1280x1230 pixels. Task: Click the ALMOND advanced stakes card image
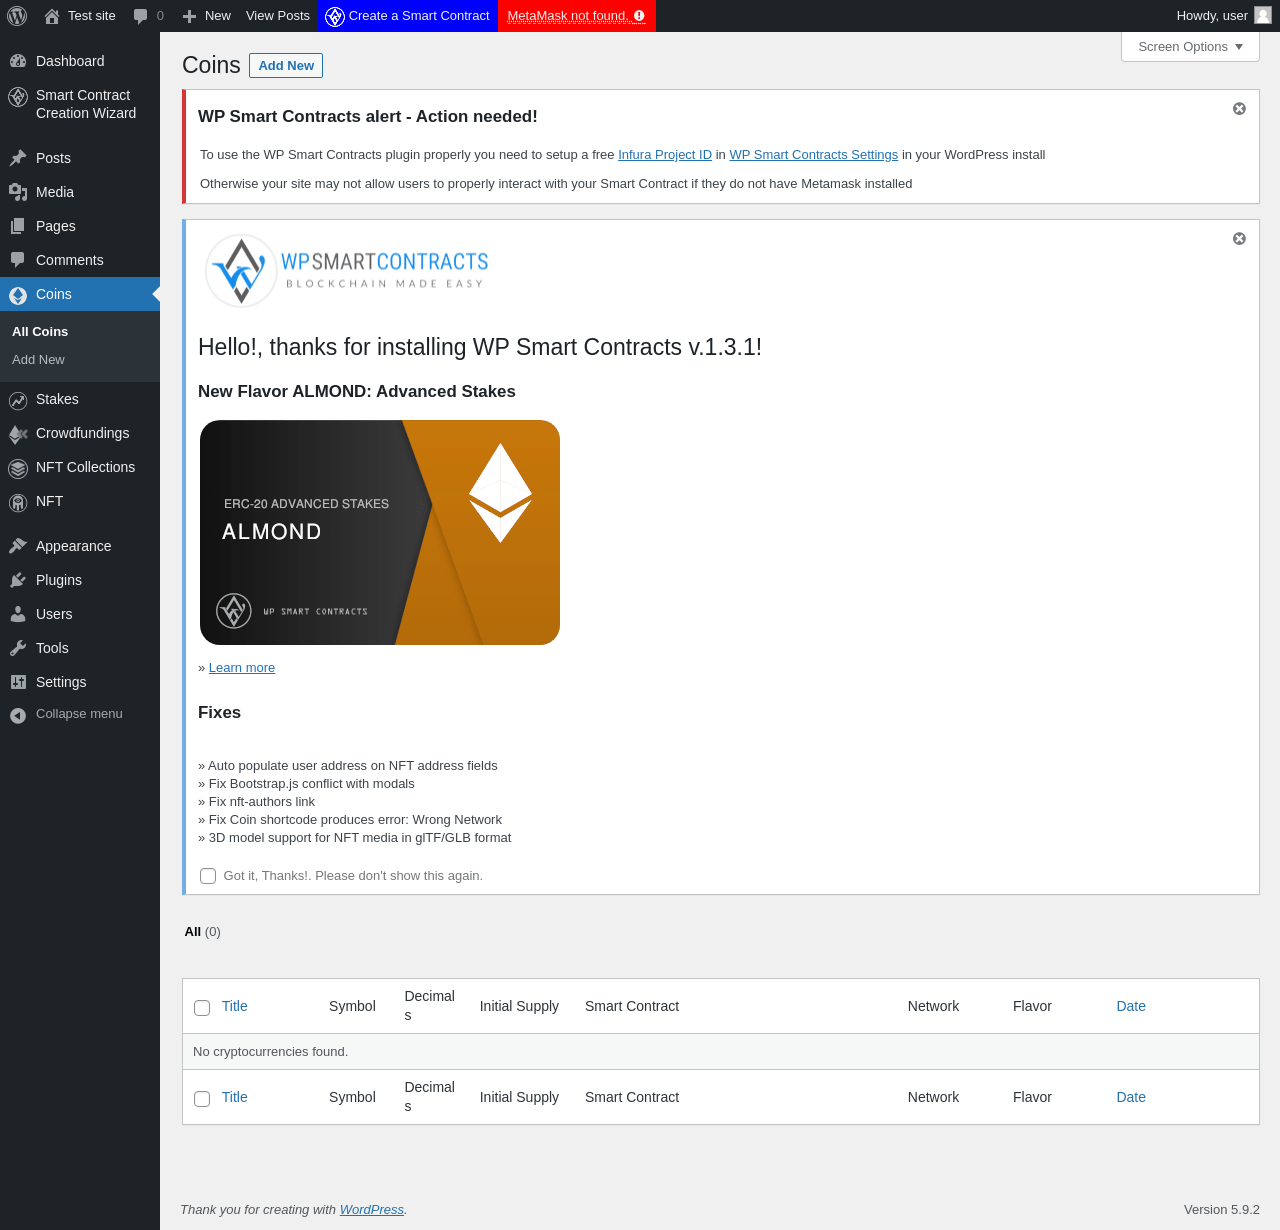(x=380, y=532)
